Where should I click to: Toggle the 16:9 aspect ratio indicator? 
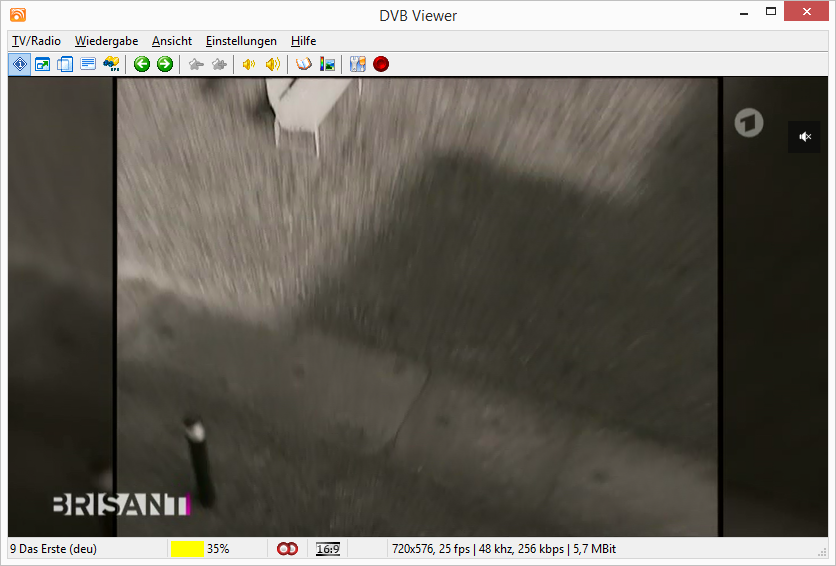[x=327, y=549]
